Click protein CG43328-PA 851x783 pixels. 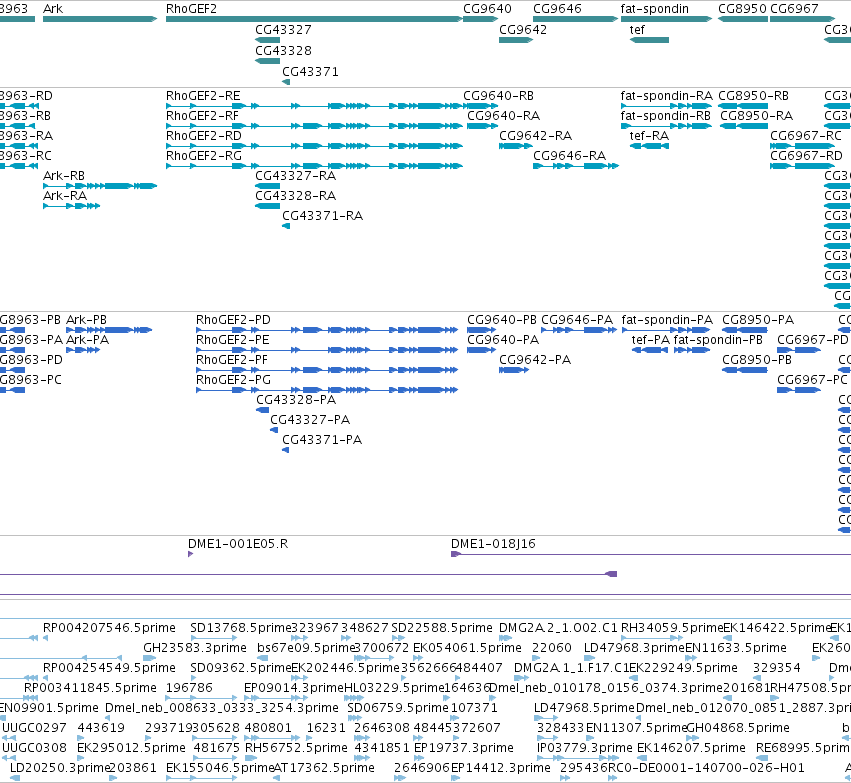pyautogui.click(x=296, y=400)
